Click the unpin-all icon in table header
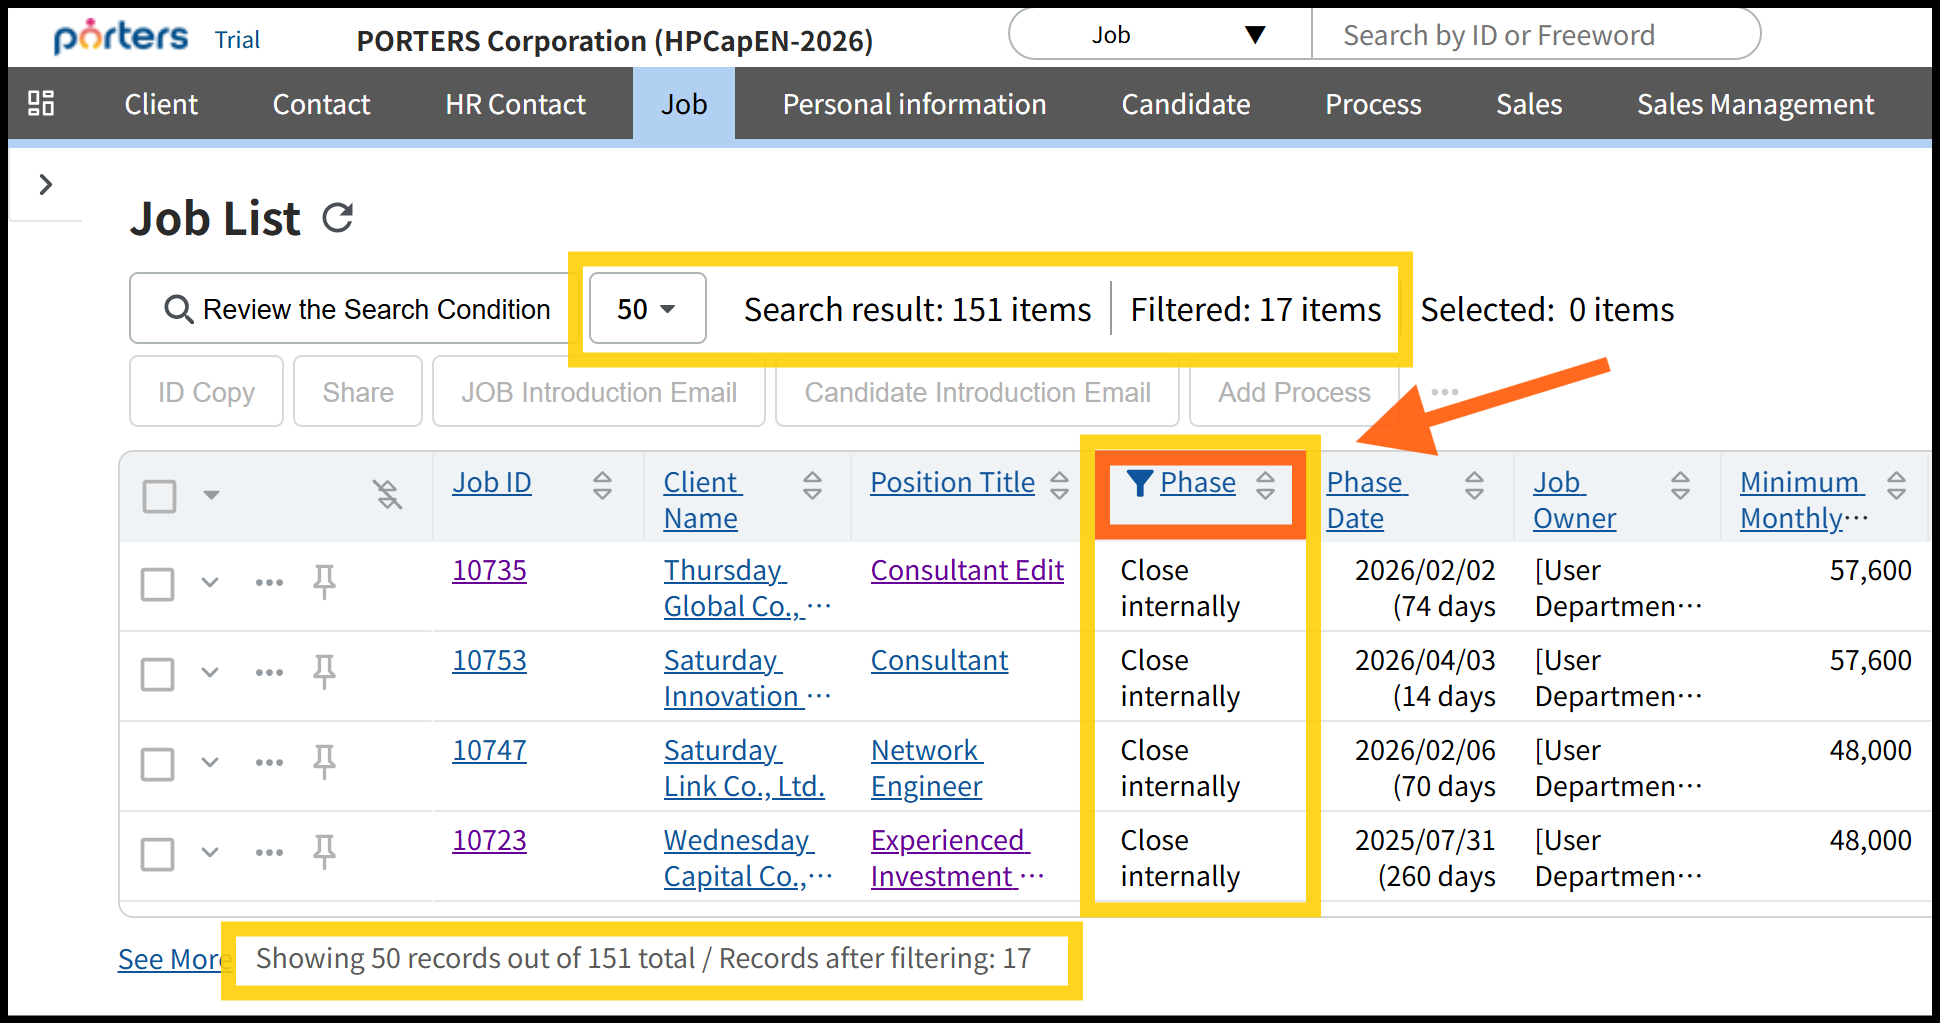 coord(387,494)
